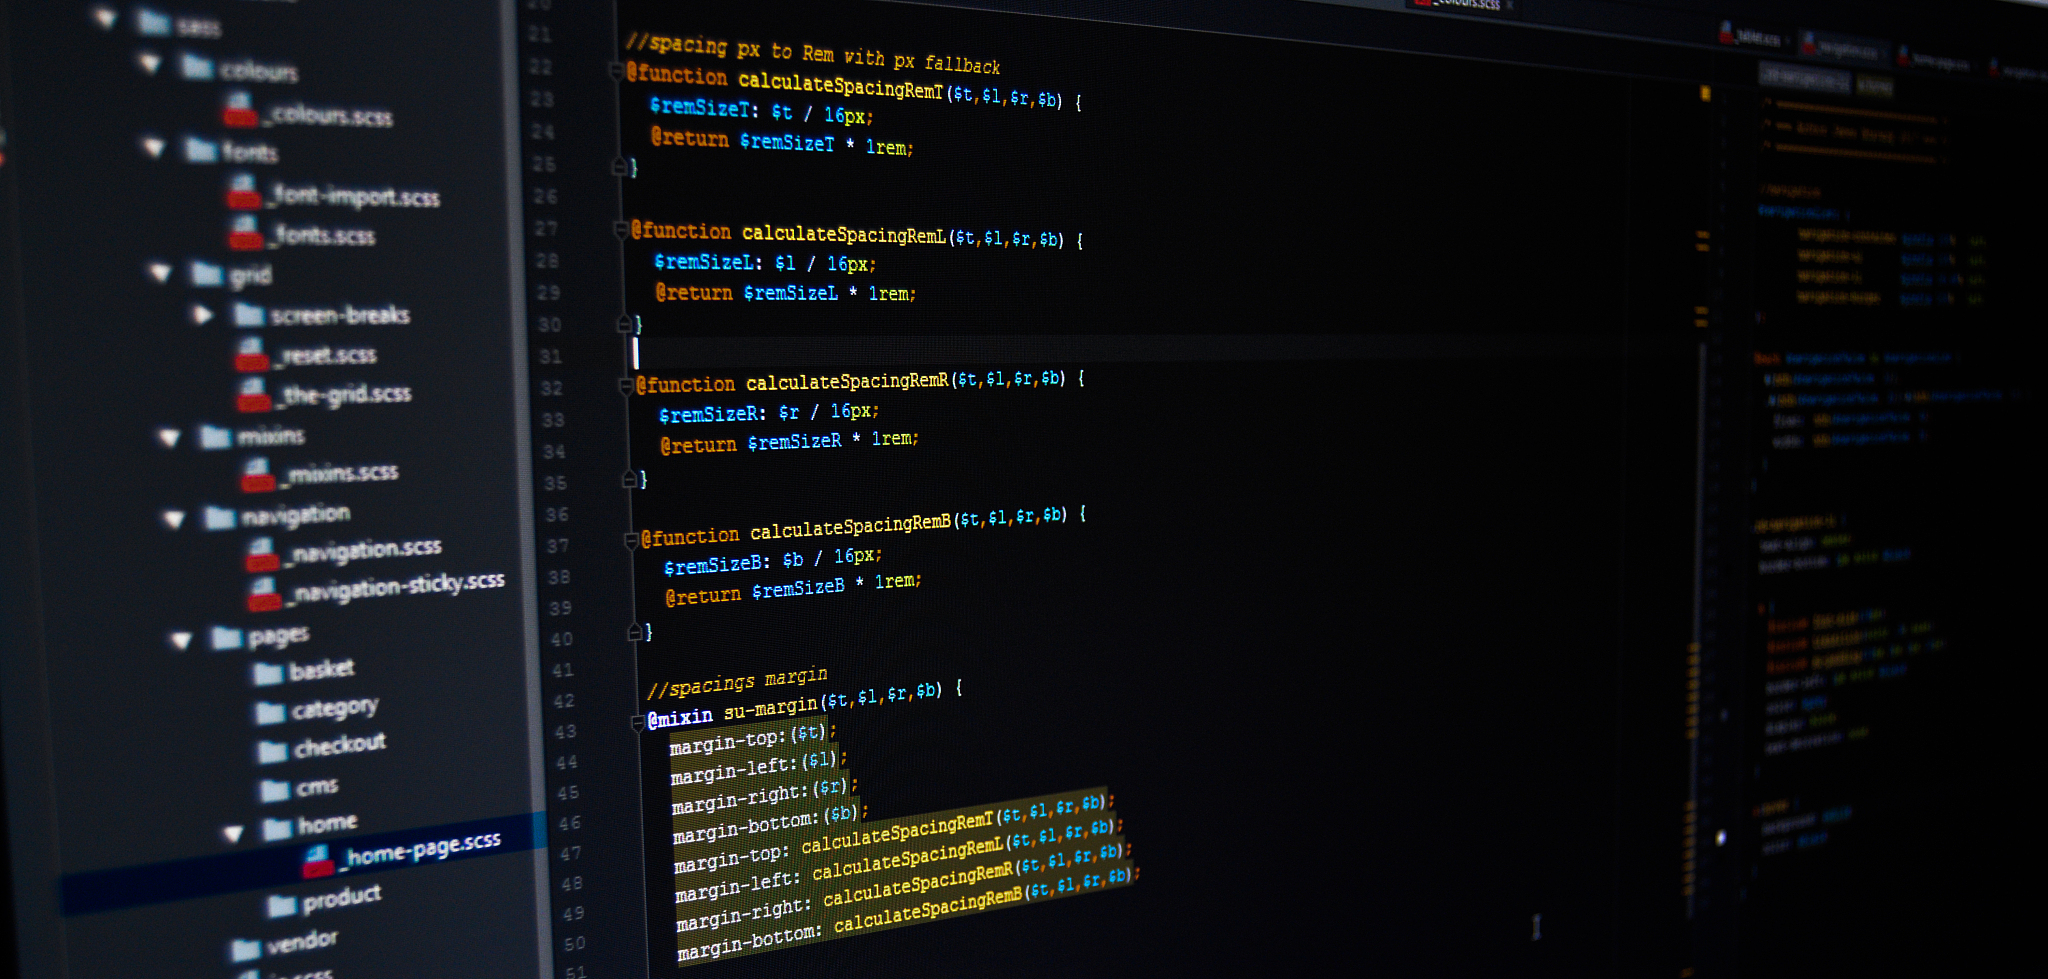Collapse the pages folder

tap(181, 640)
